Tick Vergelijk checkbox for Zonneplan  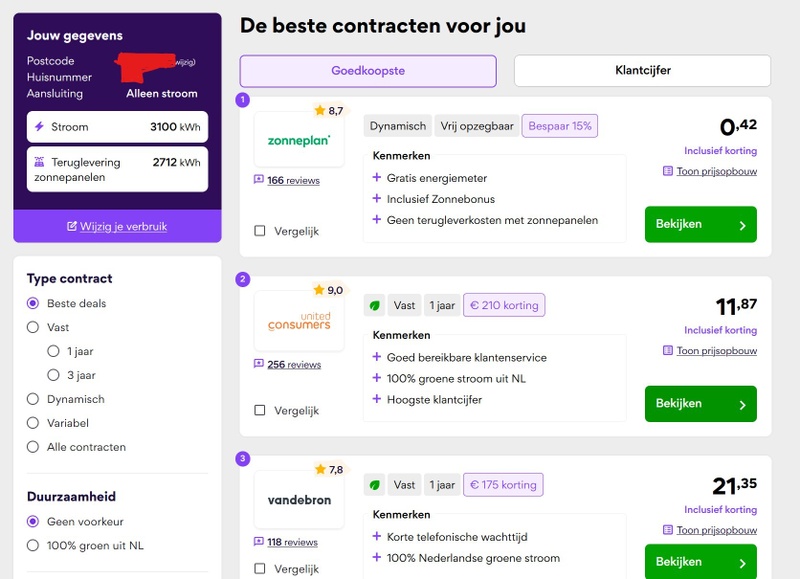click(x=260, y=231)
